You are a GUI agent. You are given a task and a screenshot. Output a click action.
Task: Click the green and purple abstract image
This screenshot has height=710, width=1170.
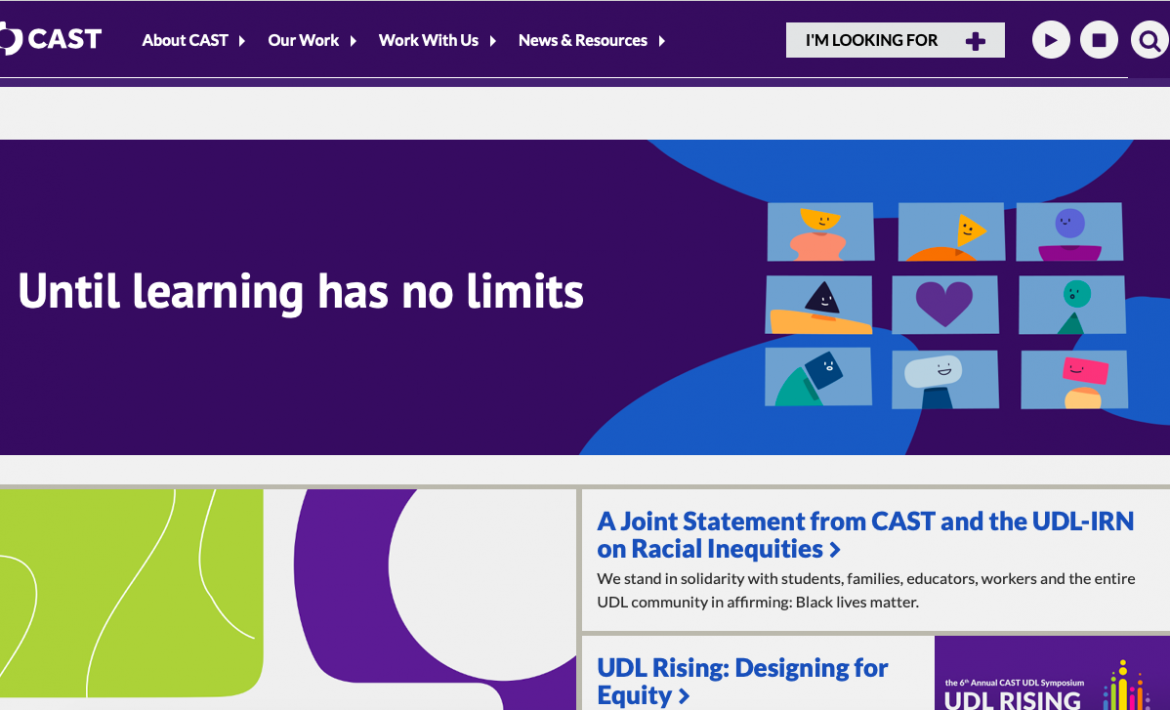click(288, 600)
